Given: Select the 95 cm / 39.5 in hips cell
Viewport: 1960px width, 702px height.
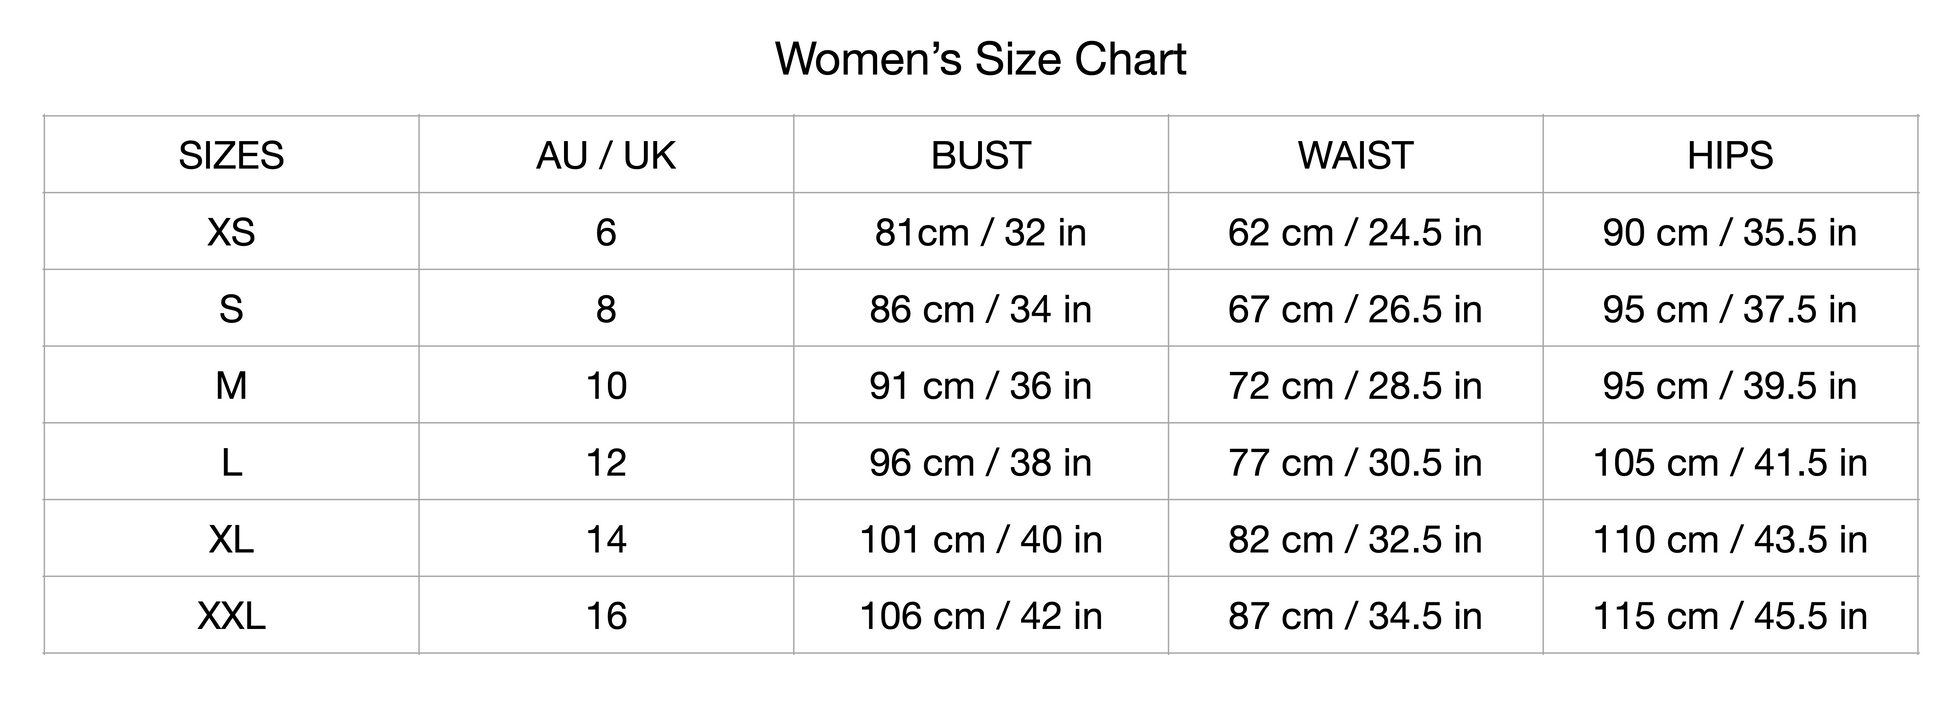Looking at the screenshot, I should 1730,386.
